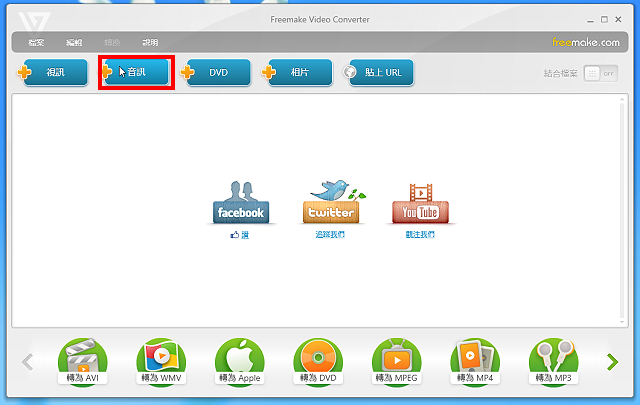Choose the 轉為 Apple output icon
Image resolution: width=640 pixels, height=405 pixels.
coord(240,361)
